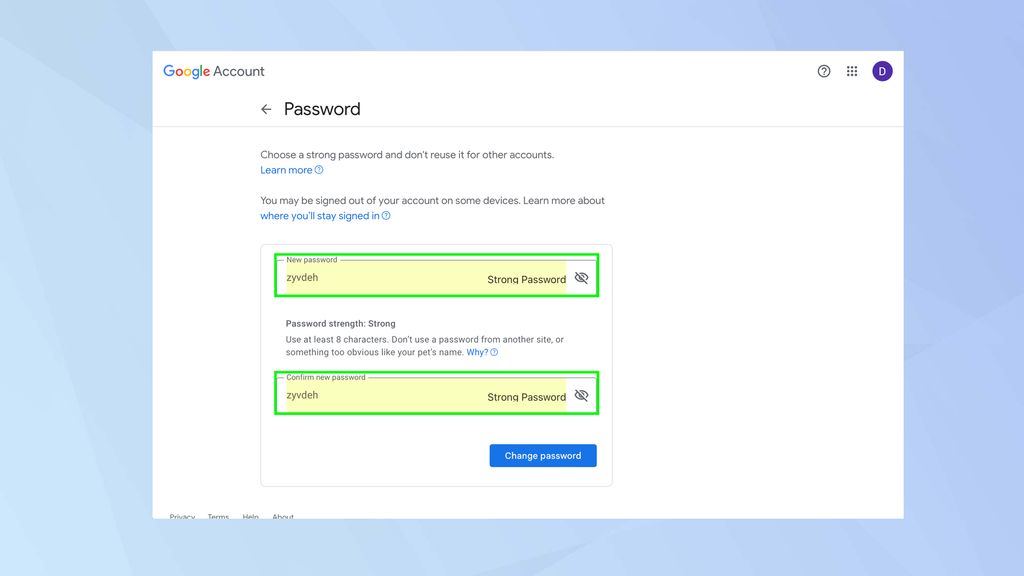Click the Help footer link
This screenshot has width=1024, height=576.
[x=250, y=516]
